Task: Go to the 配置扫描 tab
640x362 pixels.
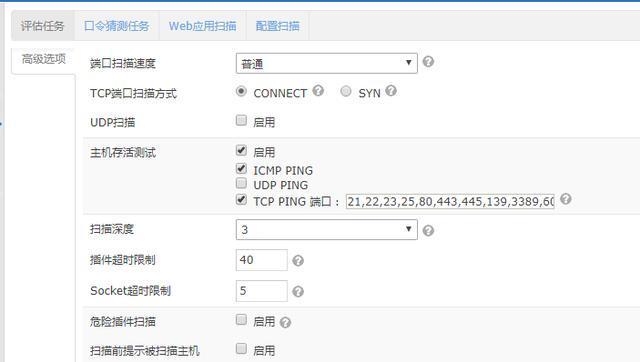Action: tap(278, 26)
